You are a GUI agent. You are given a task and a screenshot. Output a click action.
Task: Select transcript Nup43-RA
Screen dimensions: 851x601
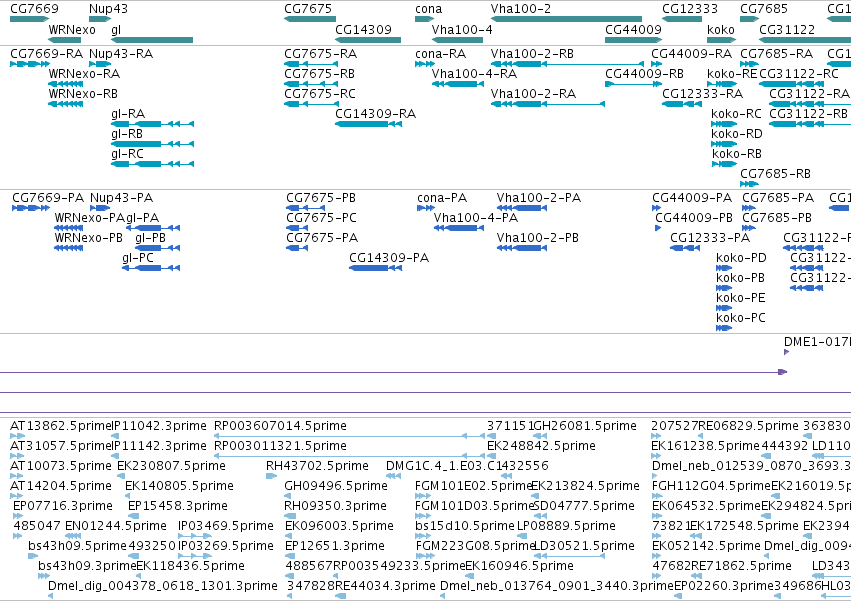(x=100, y=64)
